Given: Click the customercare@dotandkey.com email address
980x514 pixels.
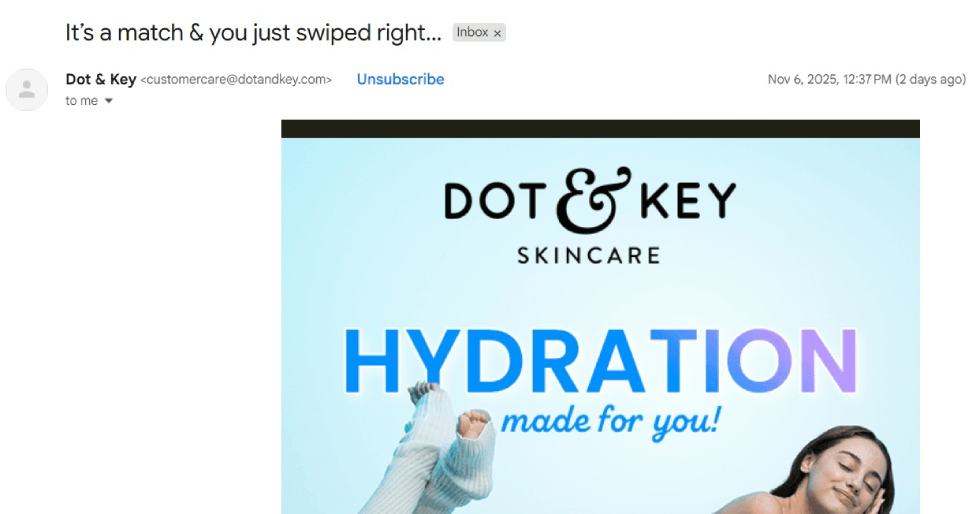Looking at the screenshot, I should (x=236, y=79).
